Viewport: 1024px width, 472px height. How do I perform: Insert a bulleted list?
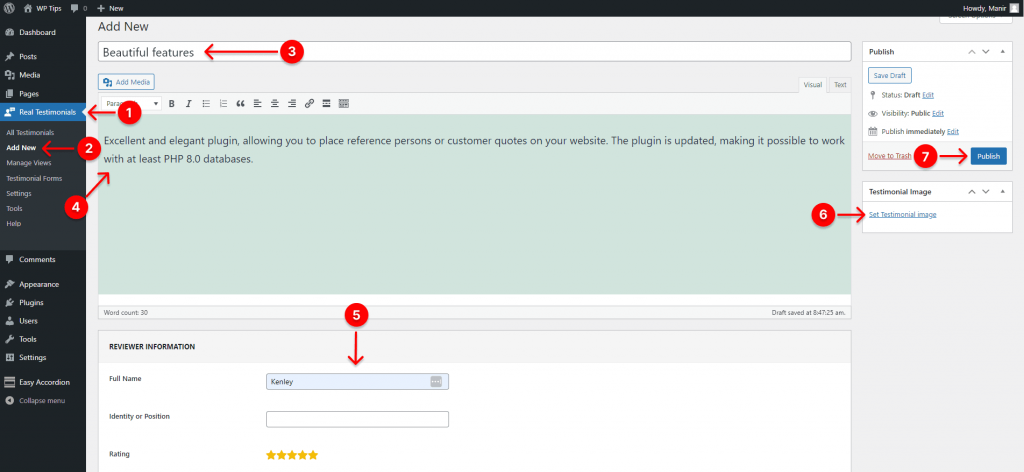point(206,103)
